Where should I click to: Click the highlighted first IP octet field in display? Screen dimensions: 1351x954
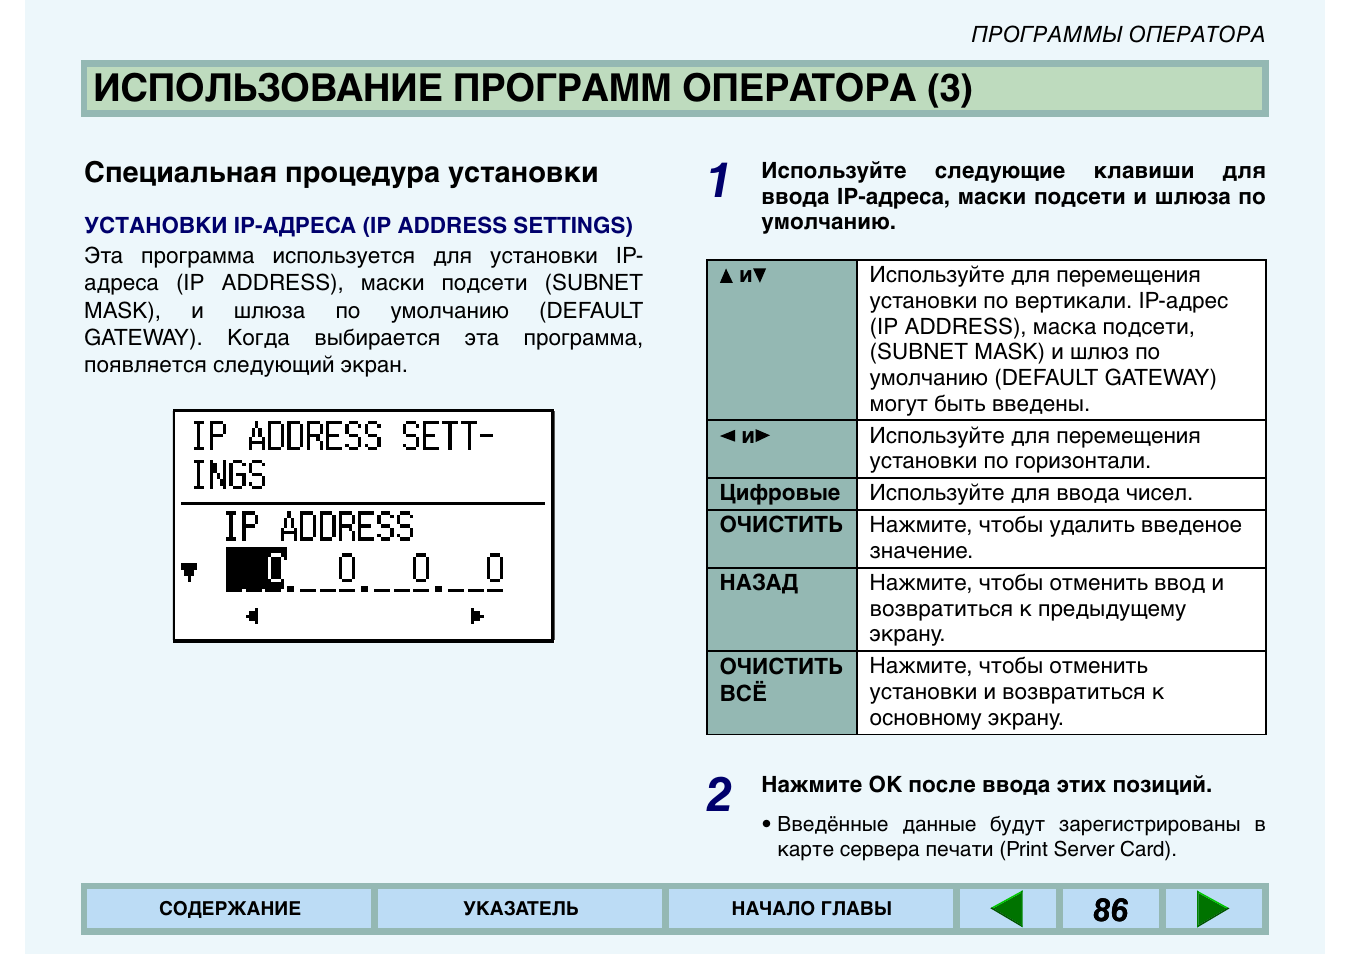256,569
